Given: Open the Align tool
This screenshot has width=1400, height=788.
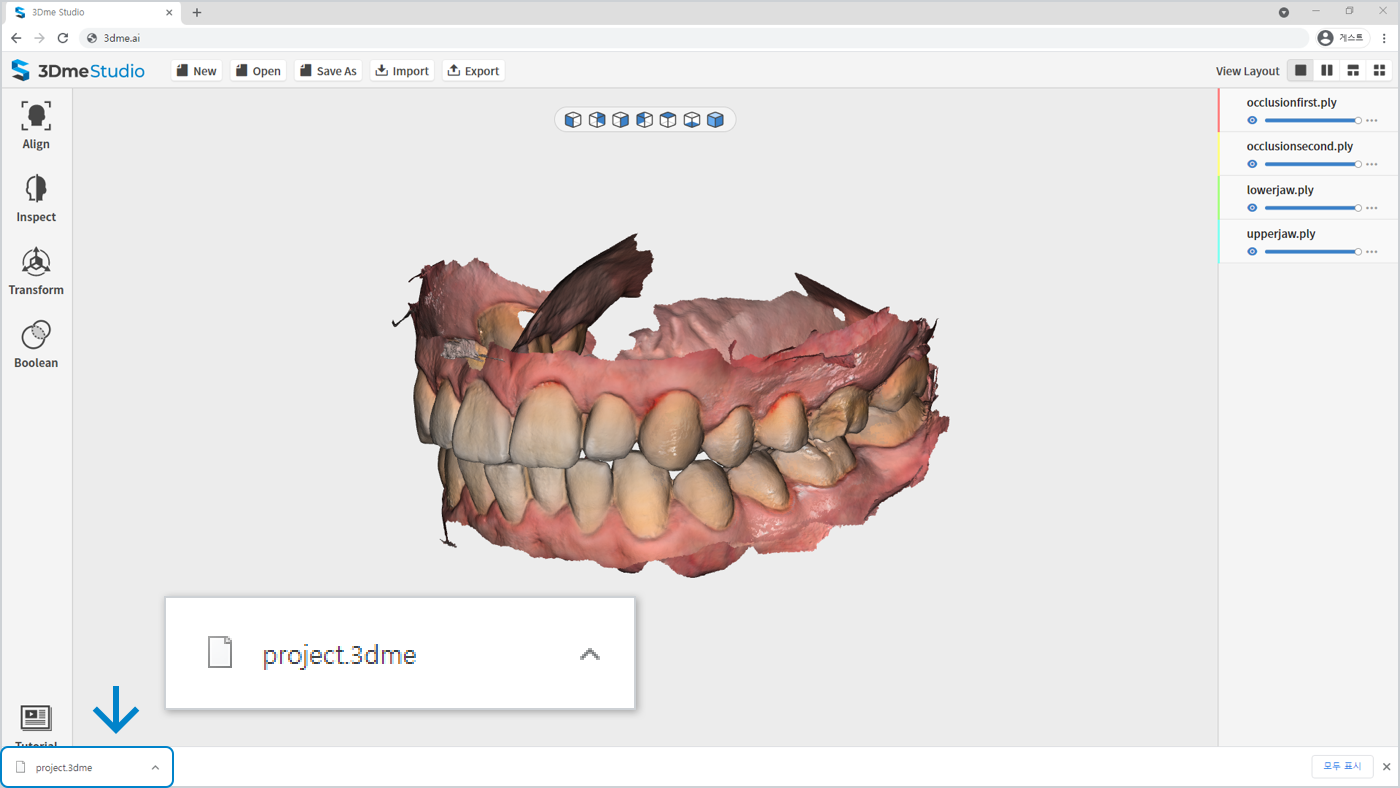Looking at the screenshot, I should pyautogui.click(x=36, y=126).
